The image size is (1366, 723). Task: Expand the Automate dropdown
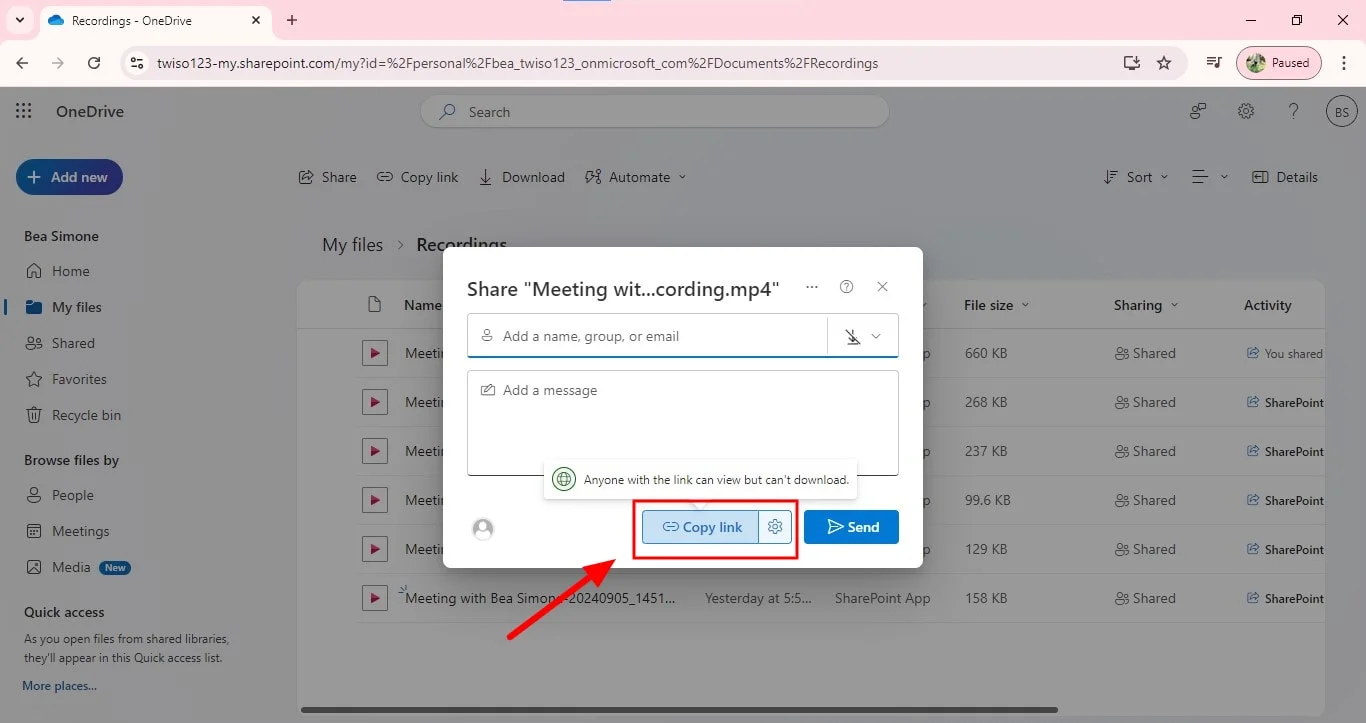click(x=636, y=177)
